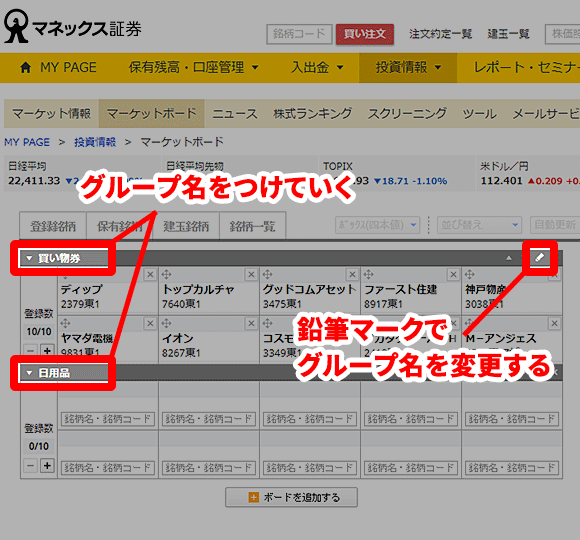
Task: Open 保有残高・口座管理 dropdown menu
Action: tap(193, 68)
